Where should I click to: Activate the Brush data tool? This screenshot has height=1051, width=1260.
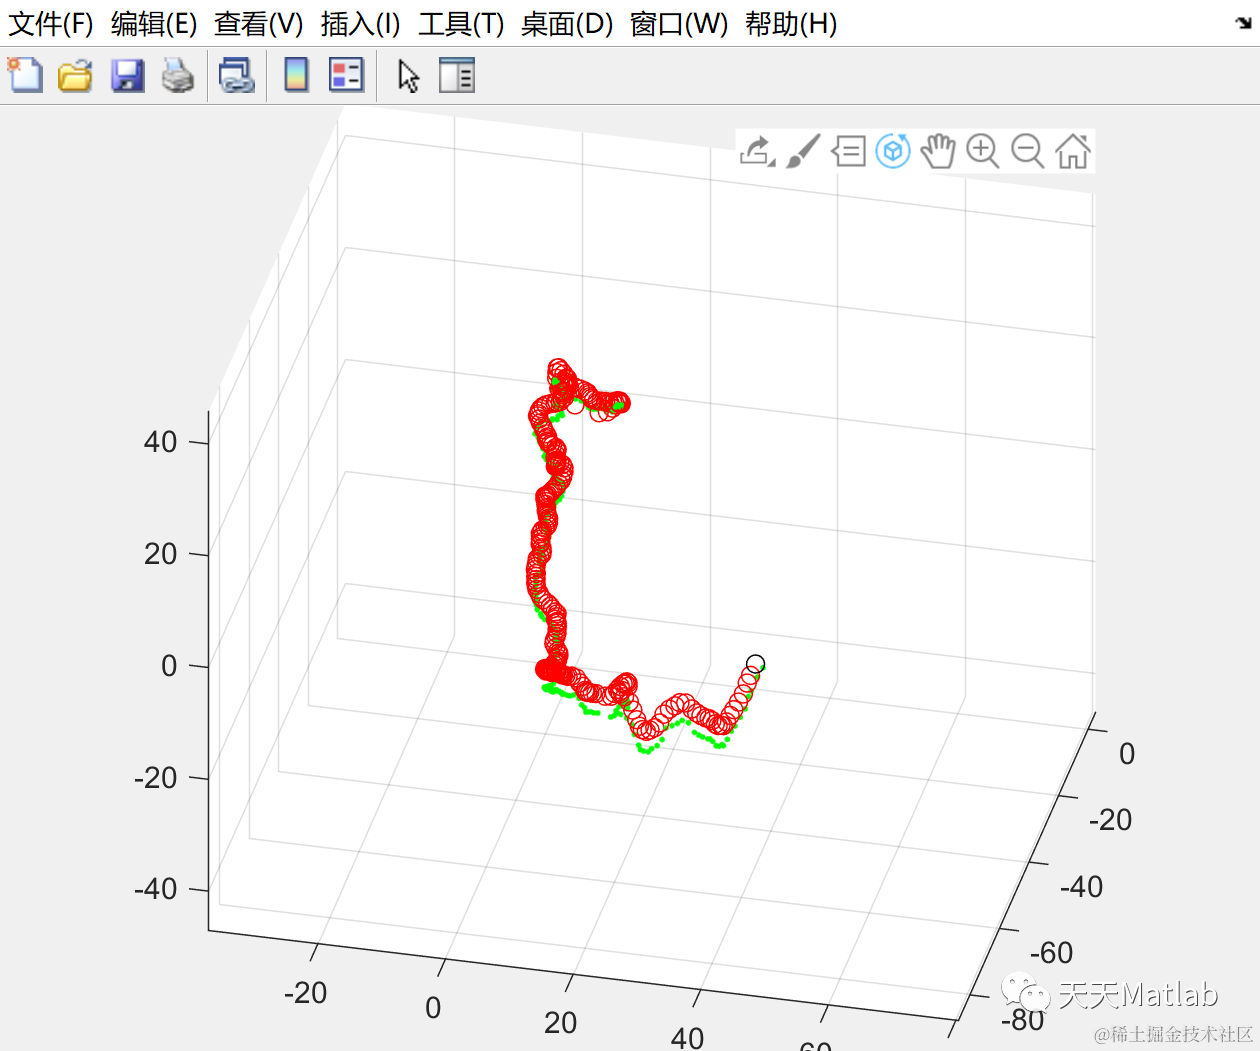coord(803,151)
